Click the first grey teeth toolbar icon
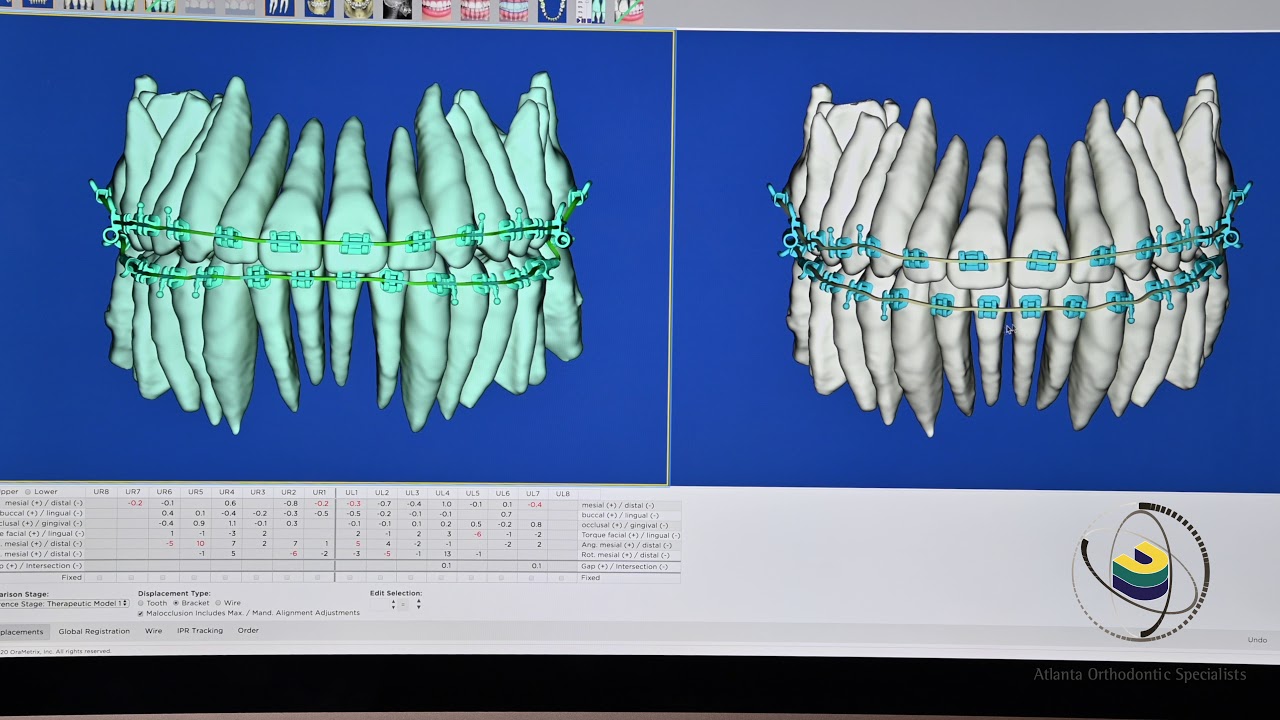Image resolution: width=1280 pixels, height=720 pixels. coord(200,8)
